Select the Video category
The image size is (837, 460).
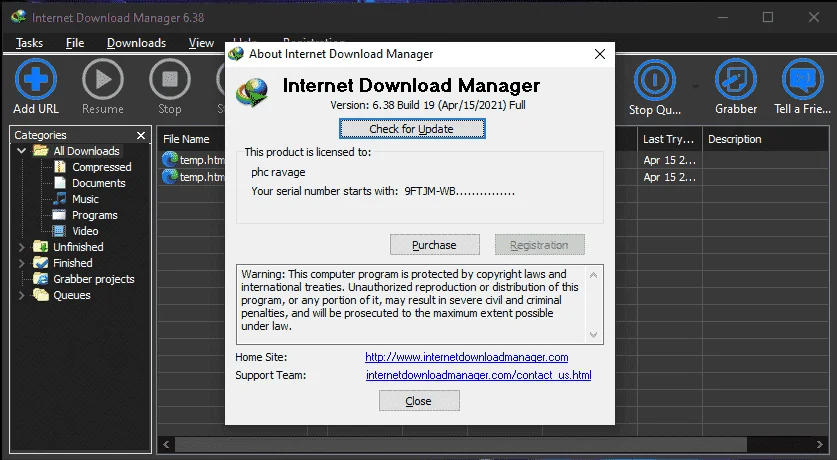click(85, 231)
